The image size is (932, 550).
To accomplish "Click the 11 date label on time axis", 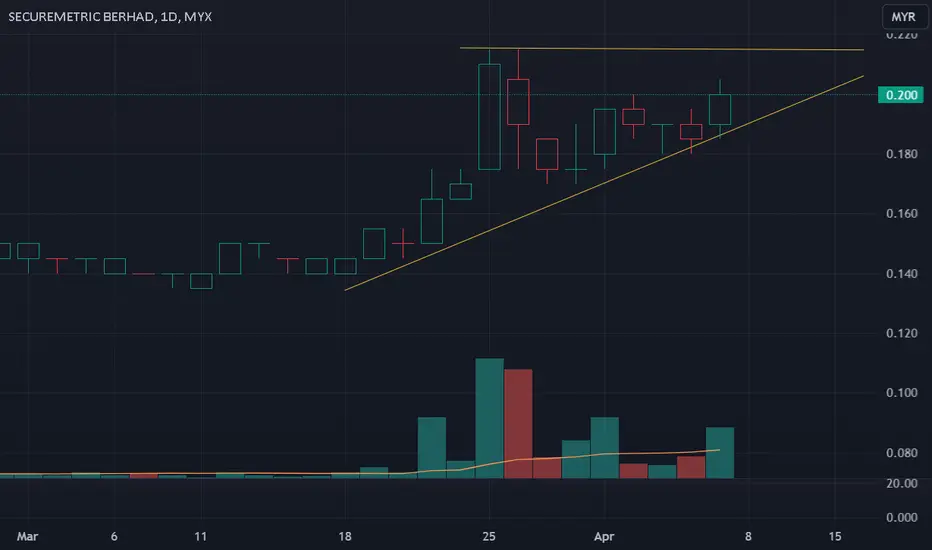I will (201, 536).
